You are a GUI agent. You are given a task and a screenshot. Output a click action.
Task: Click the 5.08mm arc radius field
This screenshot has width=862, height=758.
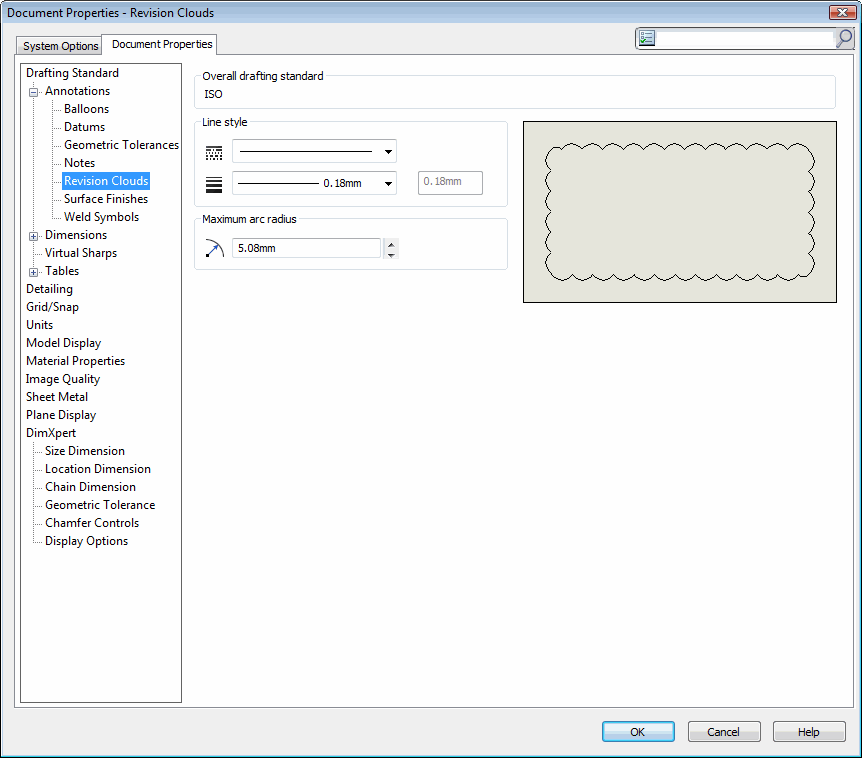coord(306,248)
